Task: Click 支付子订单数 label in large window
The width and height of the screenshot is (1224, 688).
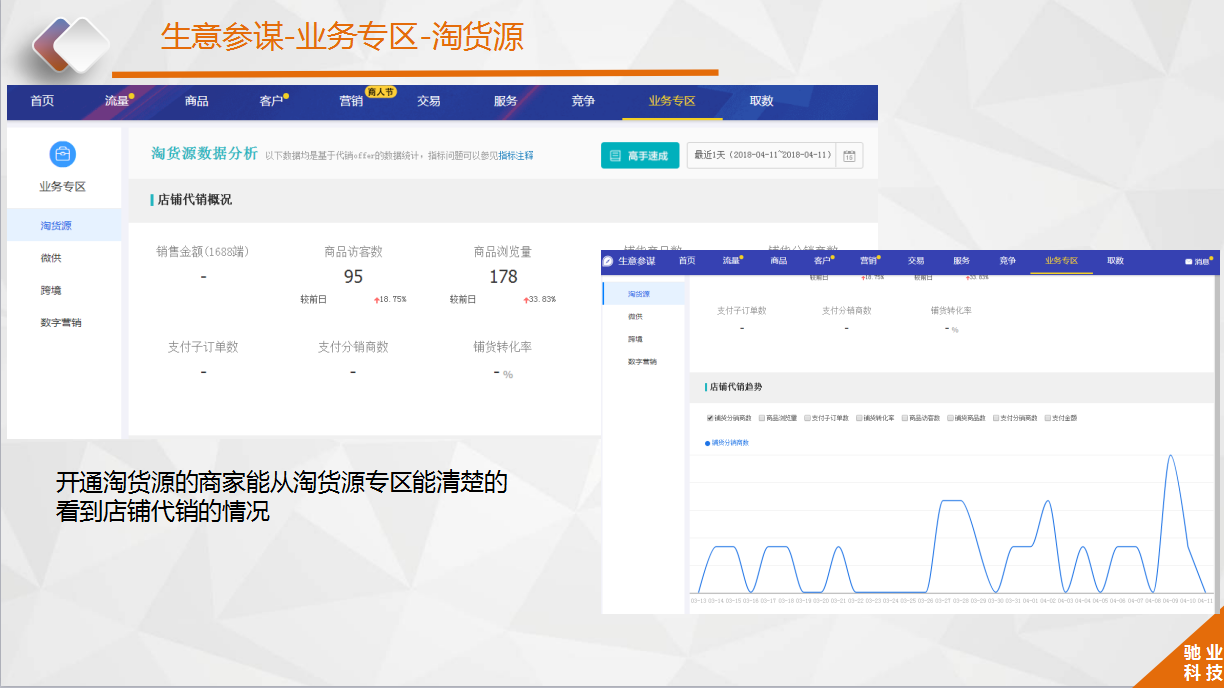Action: click(x=203, y=347)
